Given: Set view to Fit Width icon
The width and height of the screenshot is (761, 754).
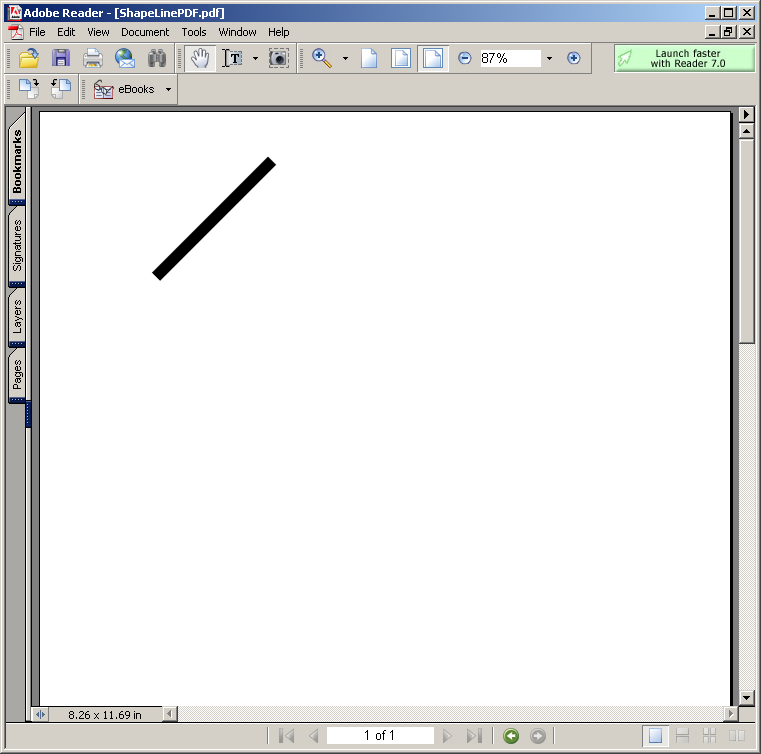Looking at the screenshot, I should (433, 58).
